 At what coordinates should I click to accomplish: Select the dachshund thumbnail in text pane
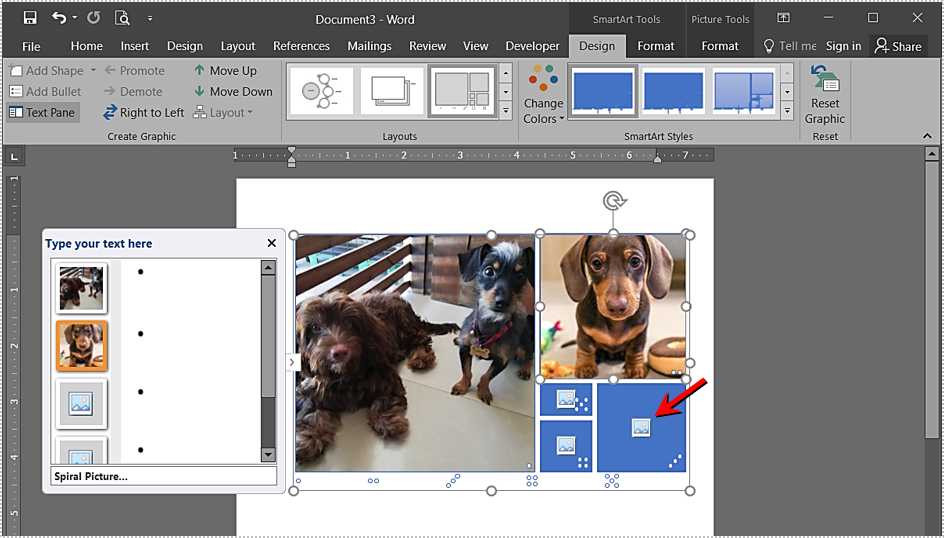tap(81, 346)
